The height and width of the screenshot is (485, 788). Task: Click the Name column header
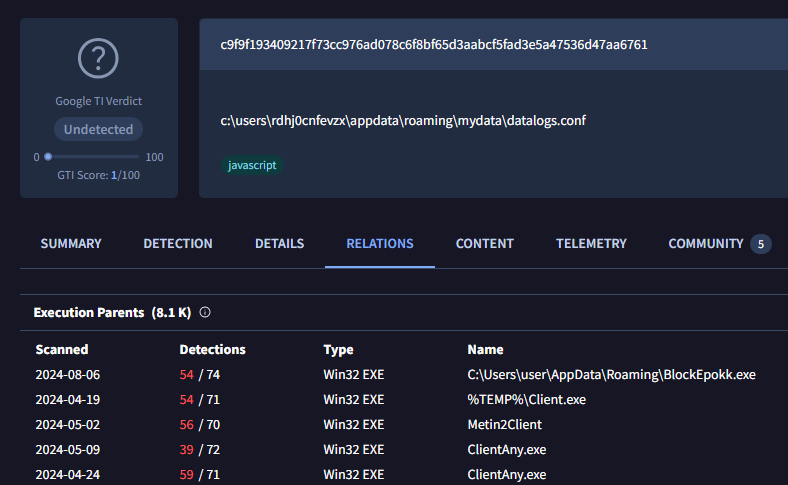pos(485,349)
